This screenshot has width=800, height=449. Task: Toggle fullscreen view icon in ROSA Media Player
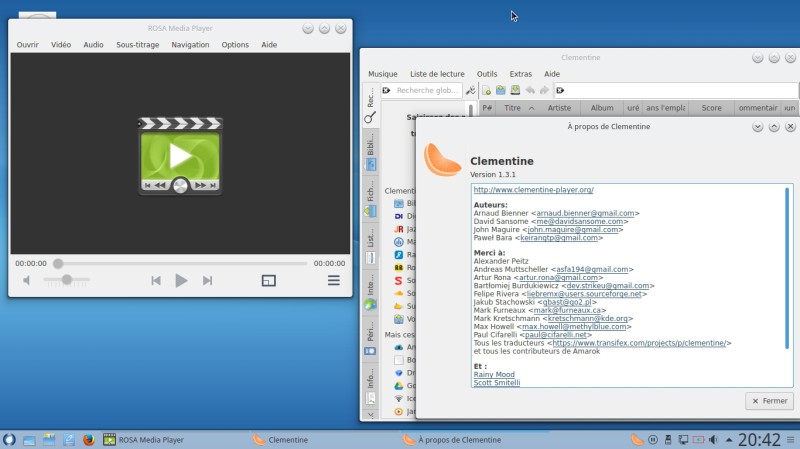(268, 280)
